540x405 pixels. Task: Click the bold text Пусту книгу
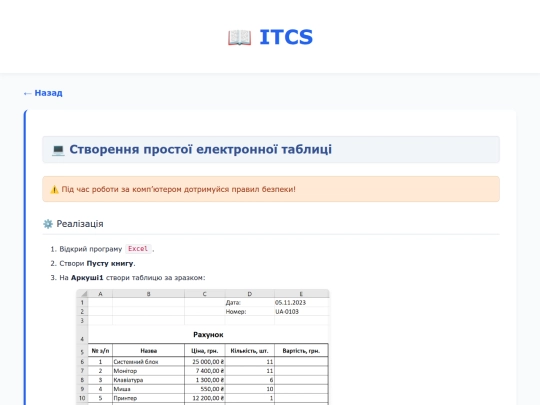pos(110,263)
